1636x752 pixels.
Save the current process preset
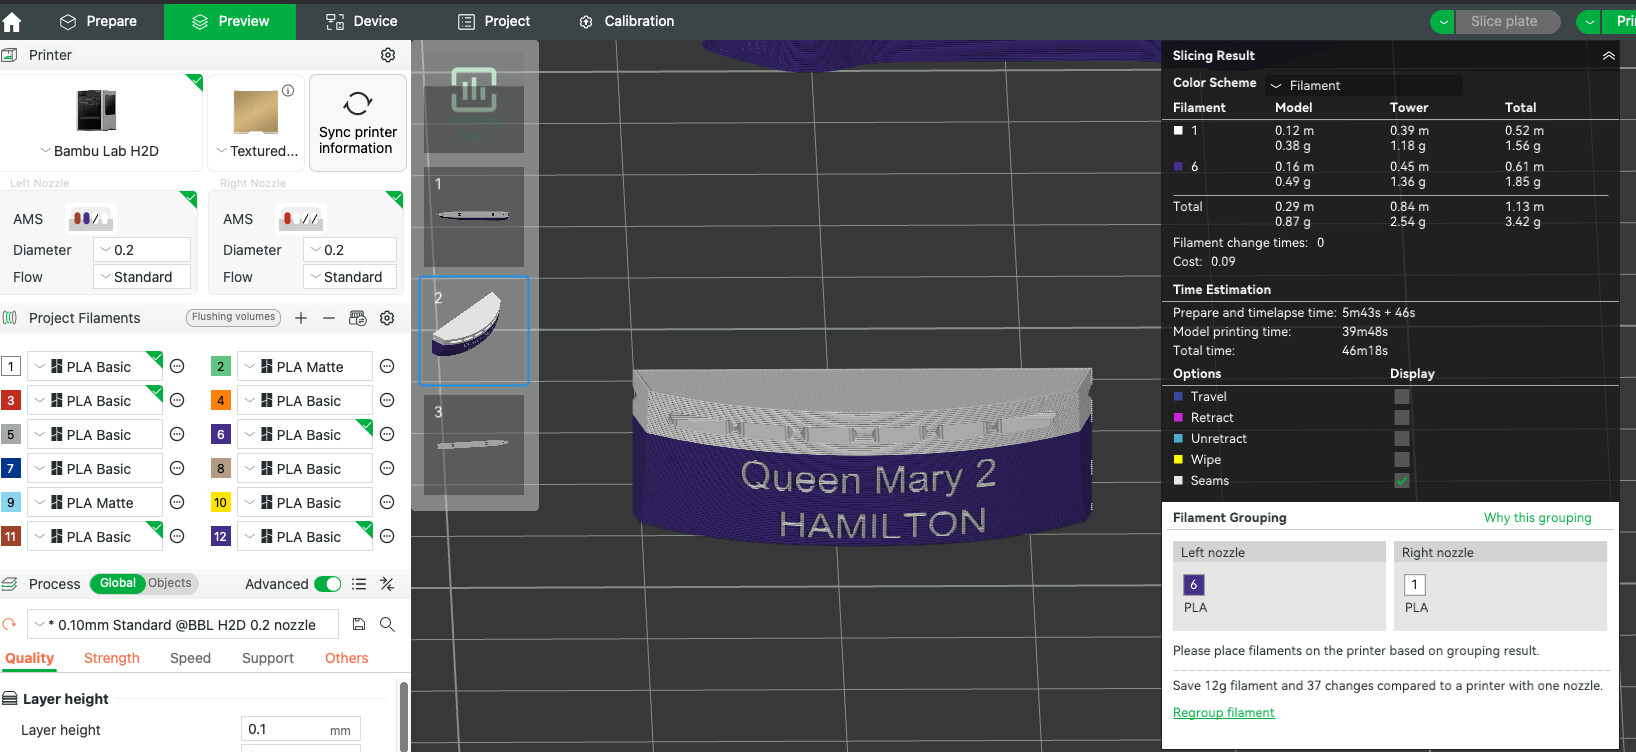[359, 625]
